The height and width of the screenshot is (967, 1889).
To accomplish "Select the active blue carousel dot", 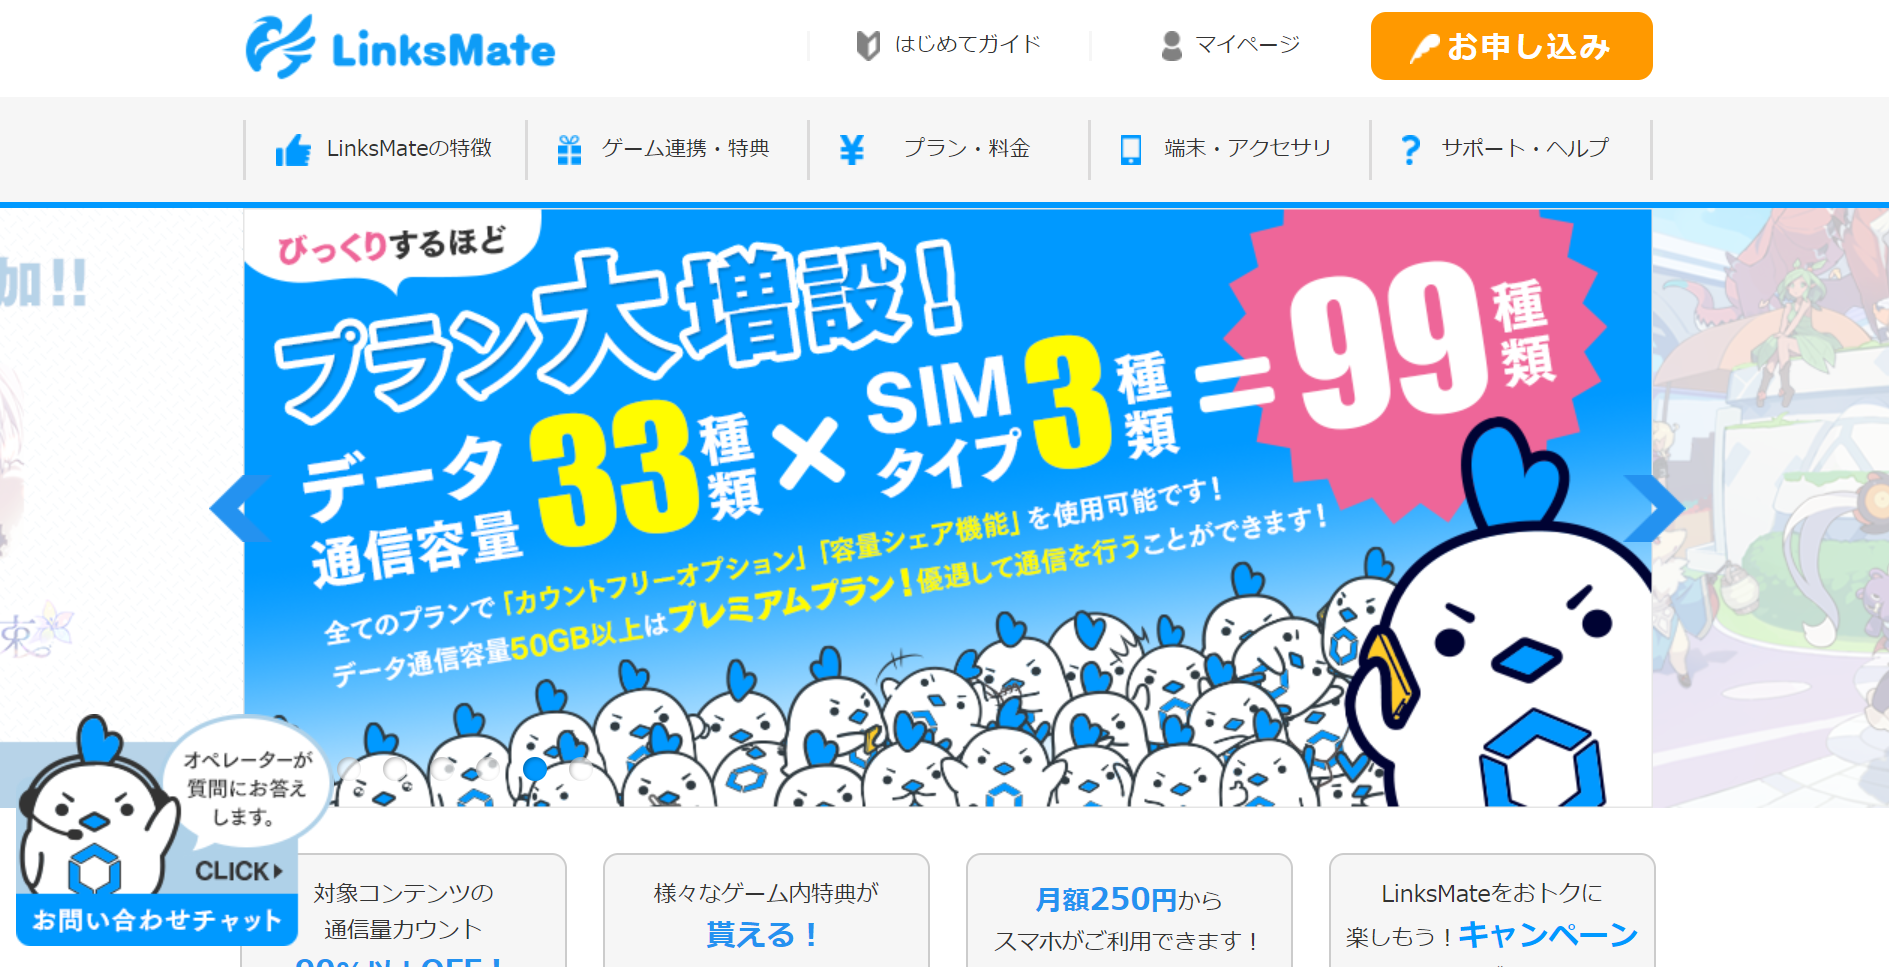I will click(535, 768).
